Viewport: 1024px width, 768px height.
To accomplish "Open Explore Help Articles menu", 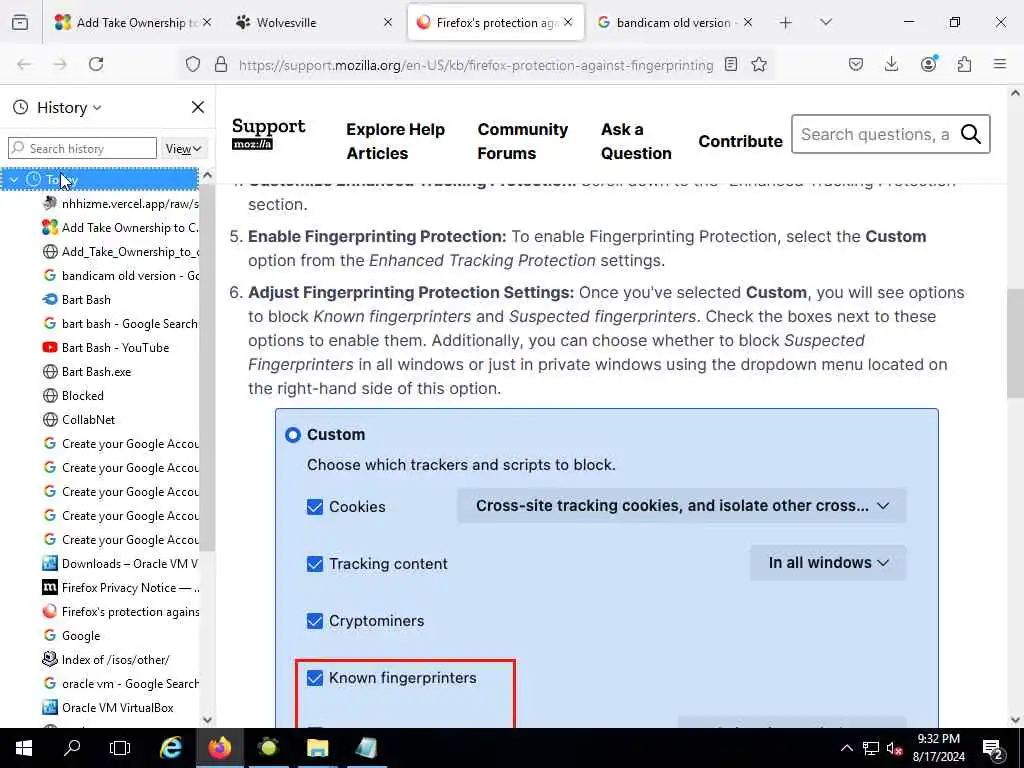I will pyautogui.click(x=395, y=141).
